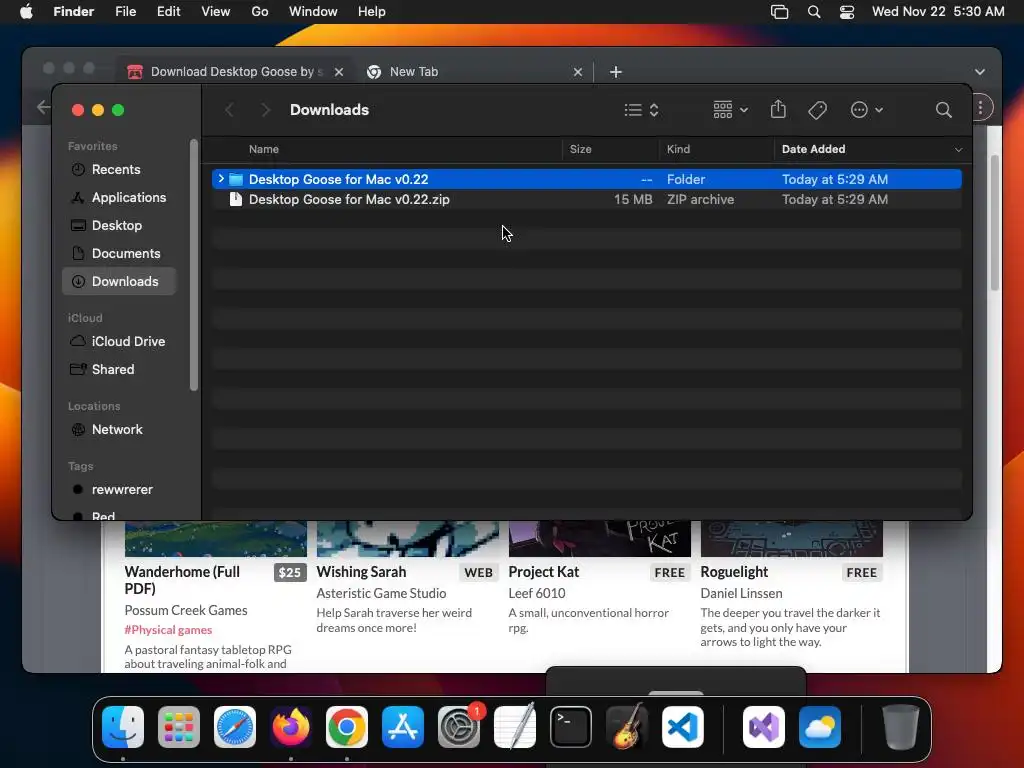This screenshot has height=768, width=1024.
Task: Open the Help menu in the menu bar
Action: click(372, 12)
